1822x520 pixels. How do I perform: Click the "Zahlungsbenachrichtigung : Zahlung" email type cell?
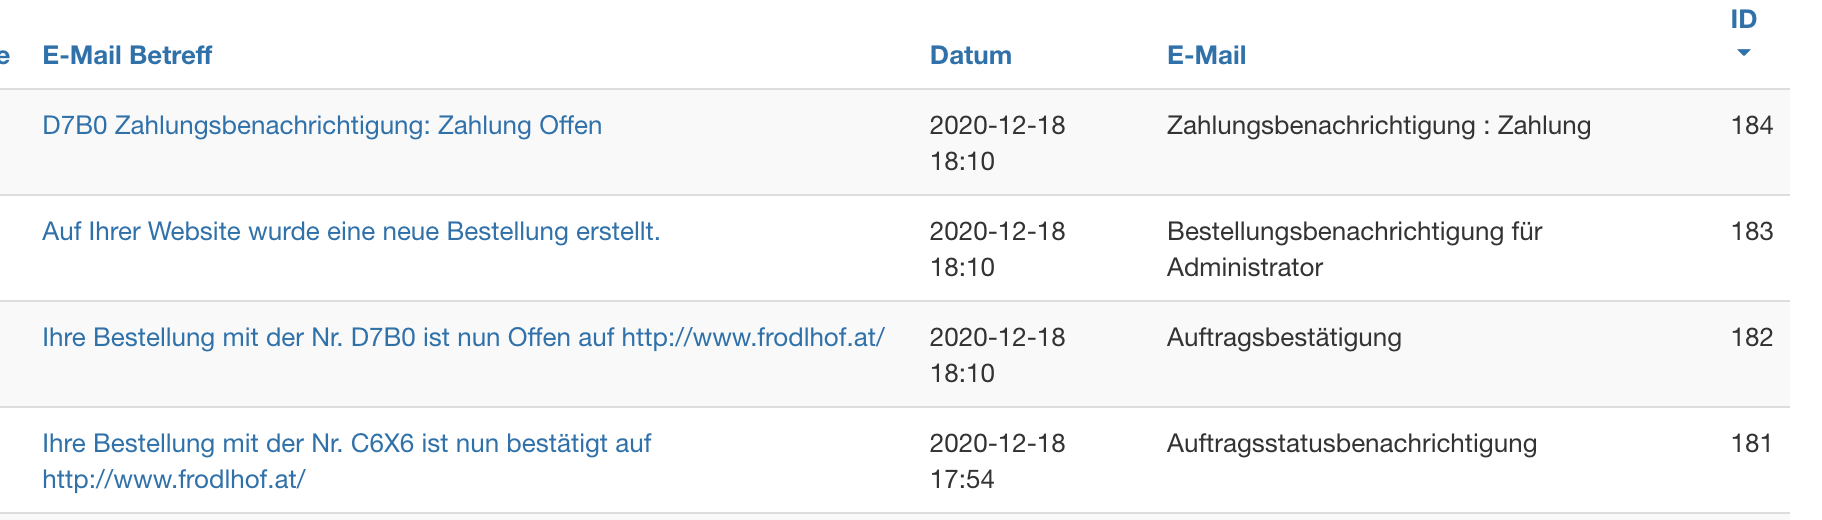pos(1378,126)
